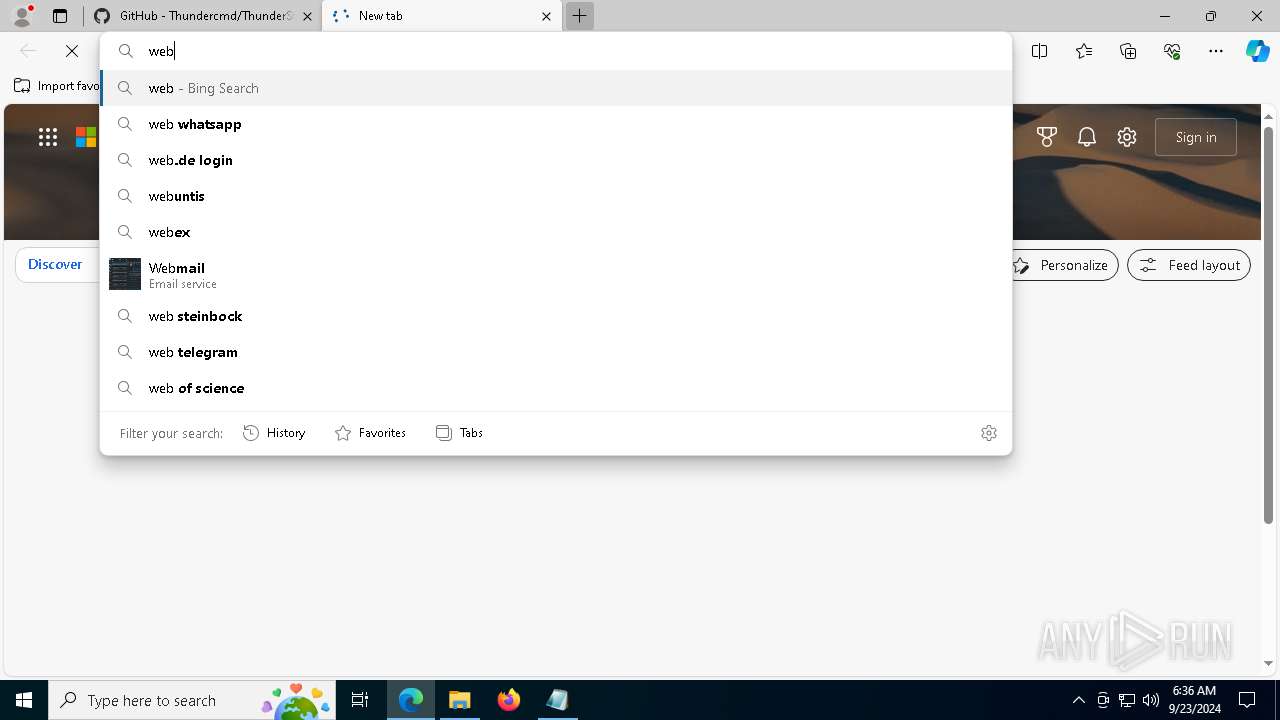
Task: Select the New tab tab
Action: coord(441,16)
